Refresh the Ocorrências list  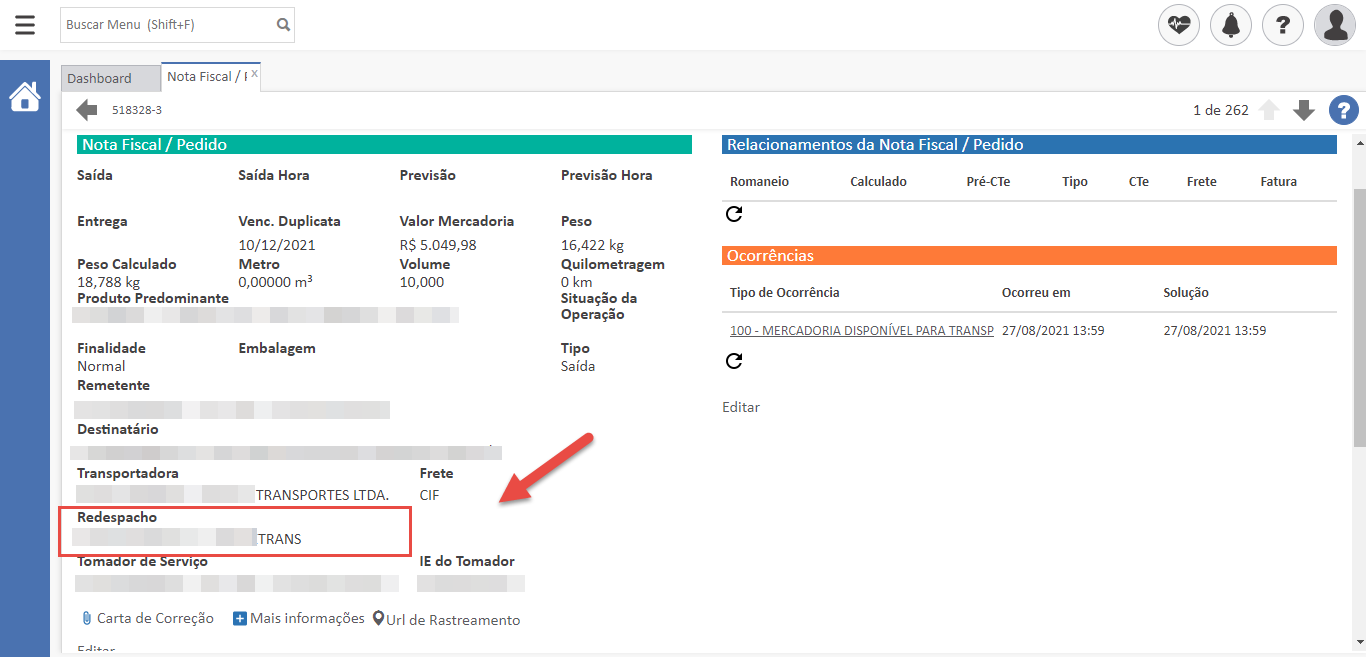tap(734, 361)
